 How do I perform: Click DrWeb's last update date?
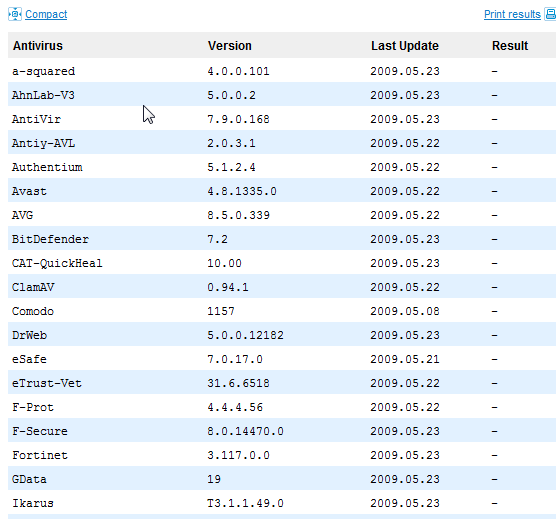(405, 335)
